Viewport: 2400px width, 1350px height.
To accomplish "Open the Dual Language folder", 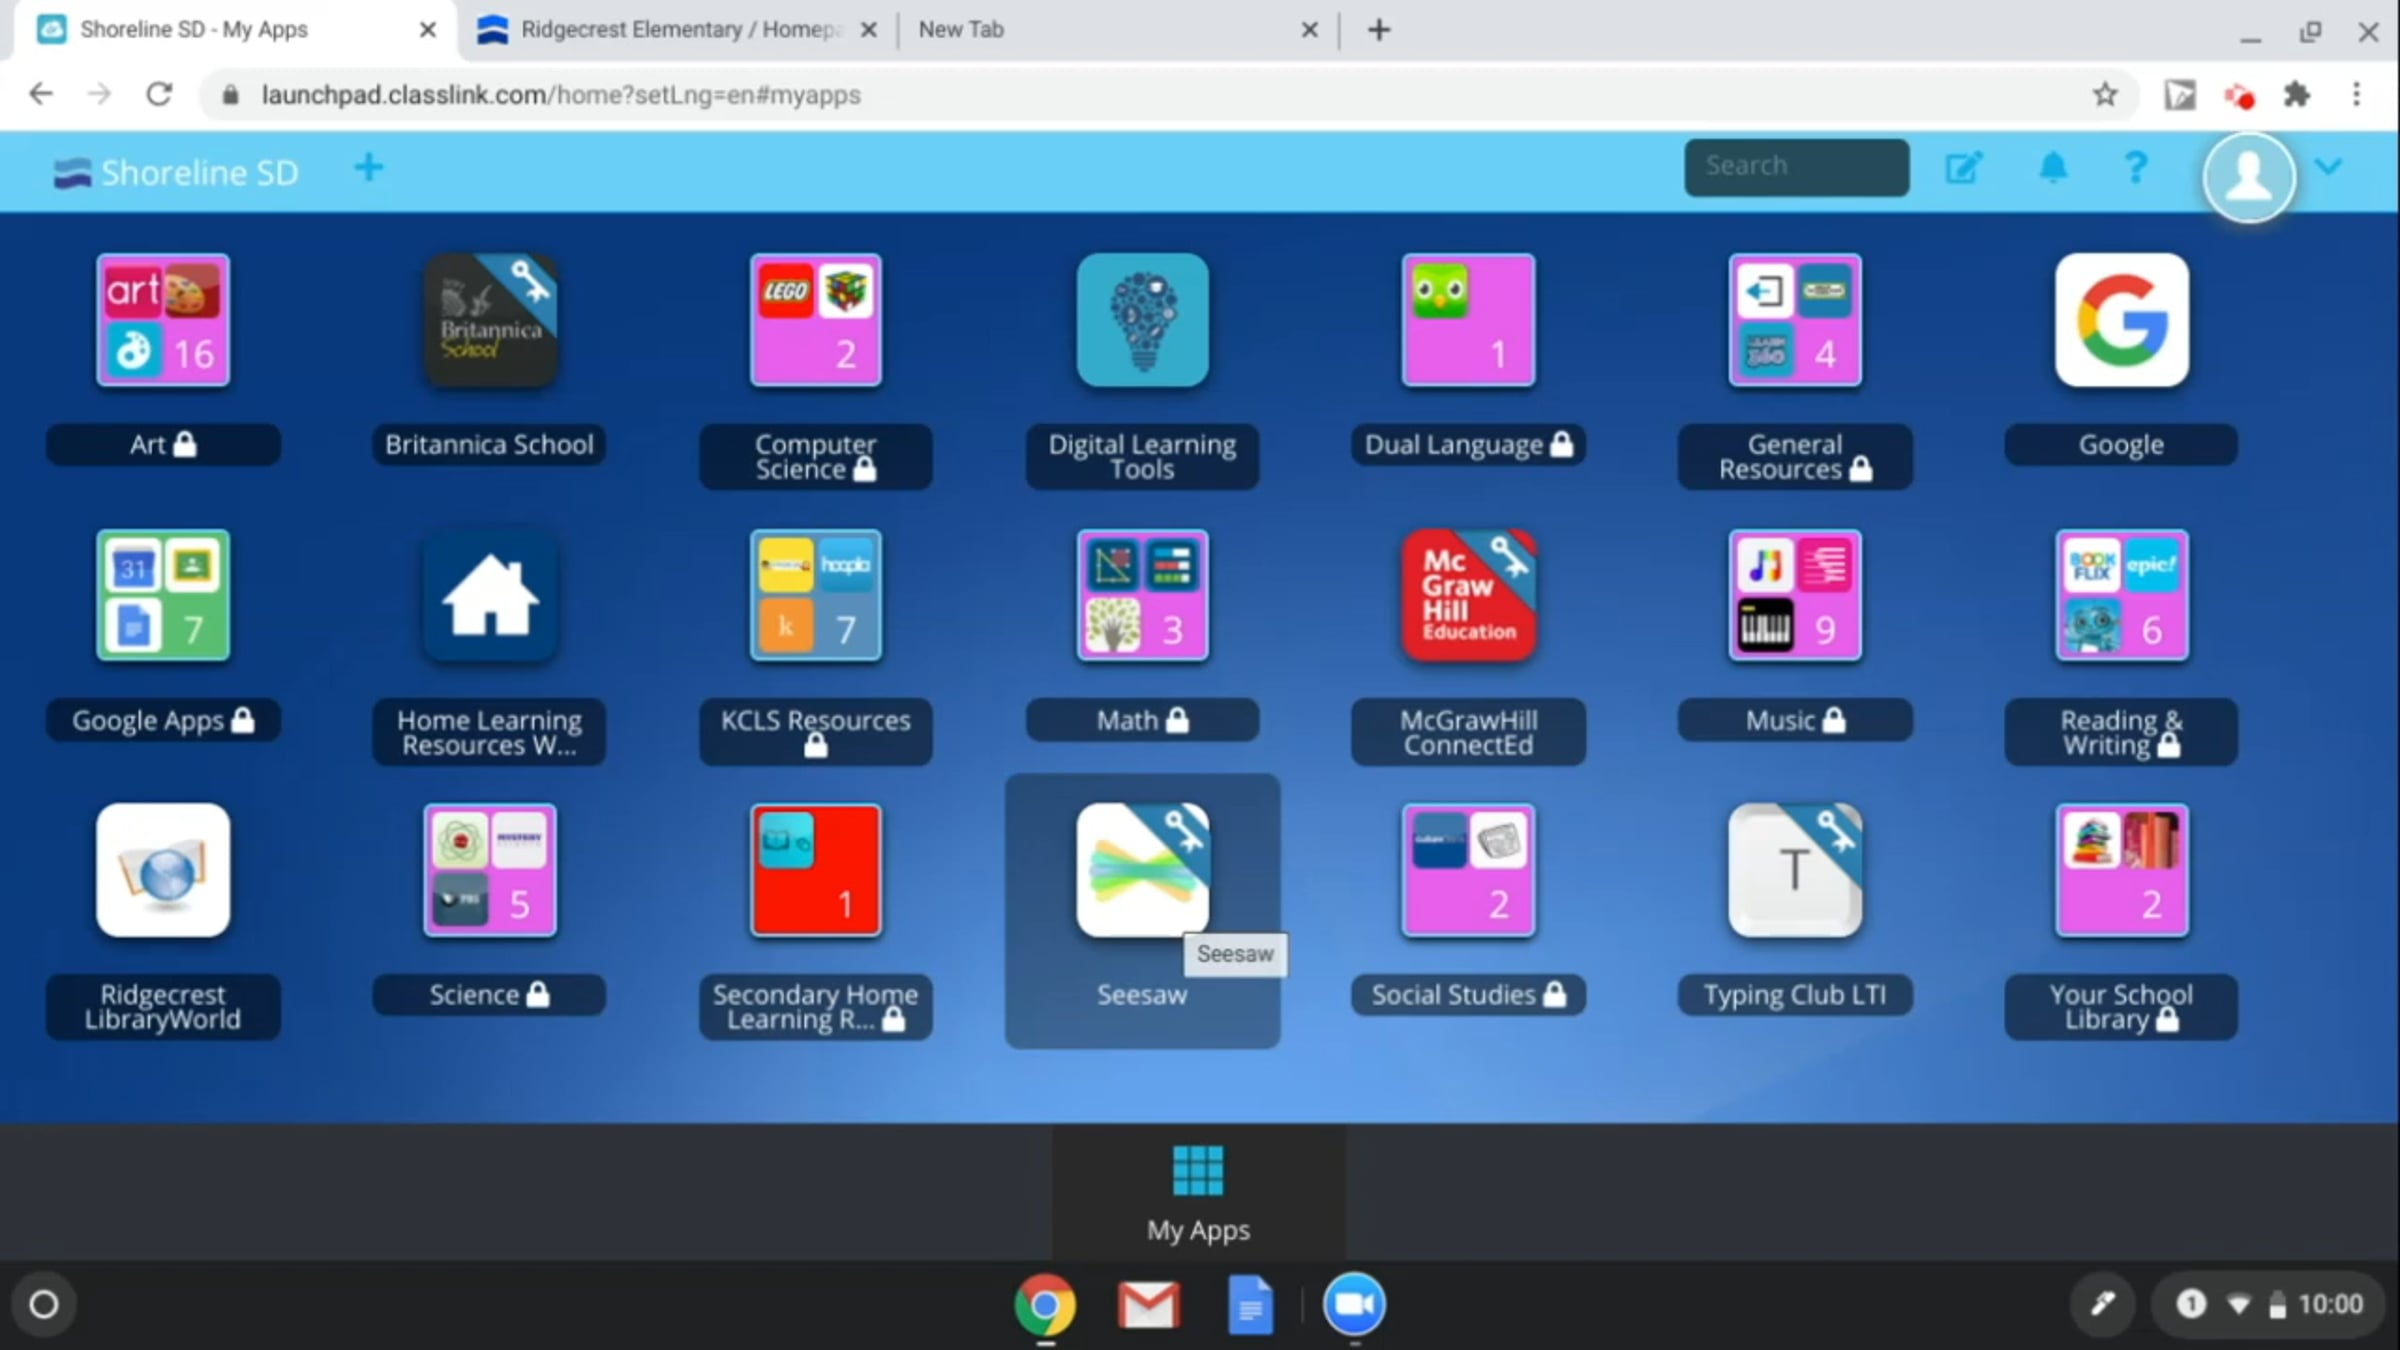I will tap(1468, 320).
